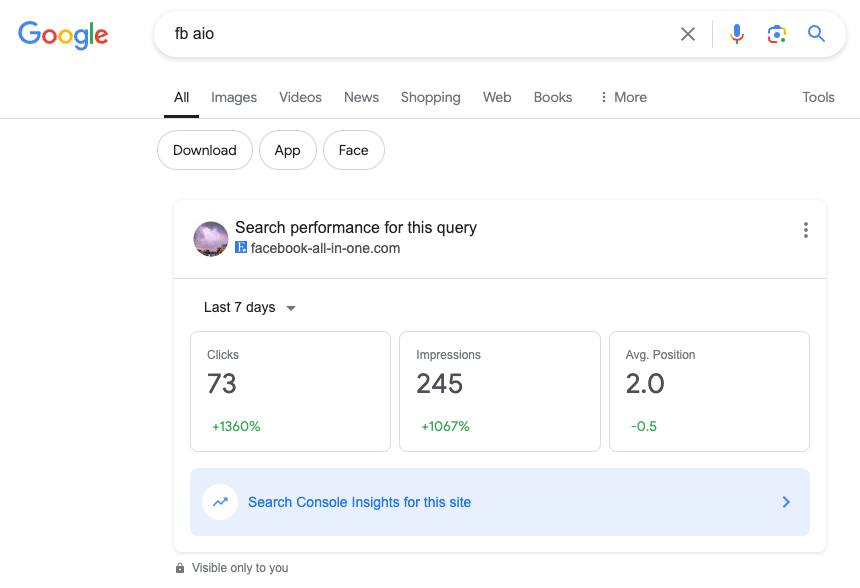Click the site favicon next to facebook-all-in-one.com
The width and height of the screenshot is (860, 588).
point(241,247)
